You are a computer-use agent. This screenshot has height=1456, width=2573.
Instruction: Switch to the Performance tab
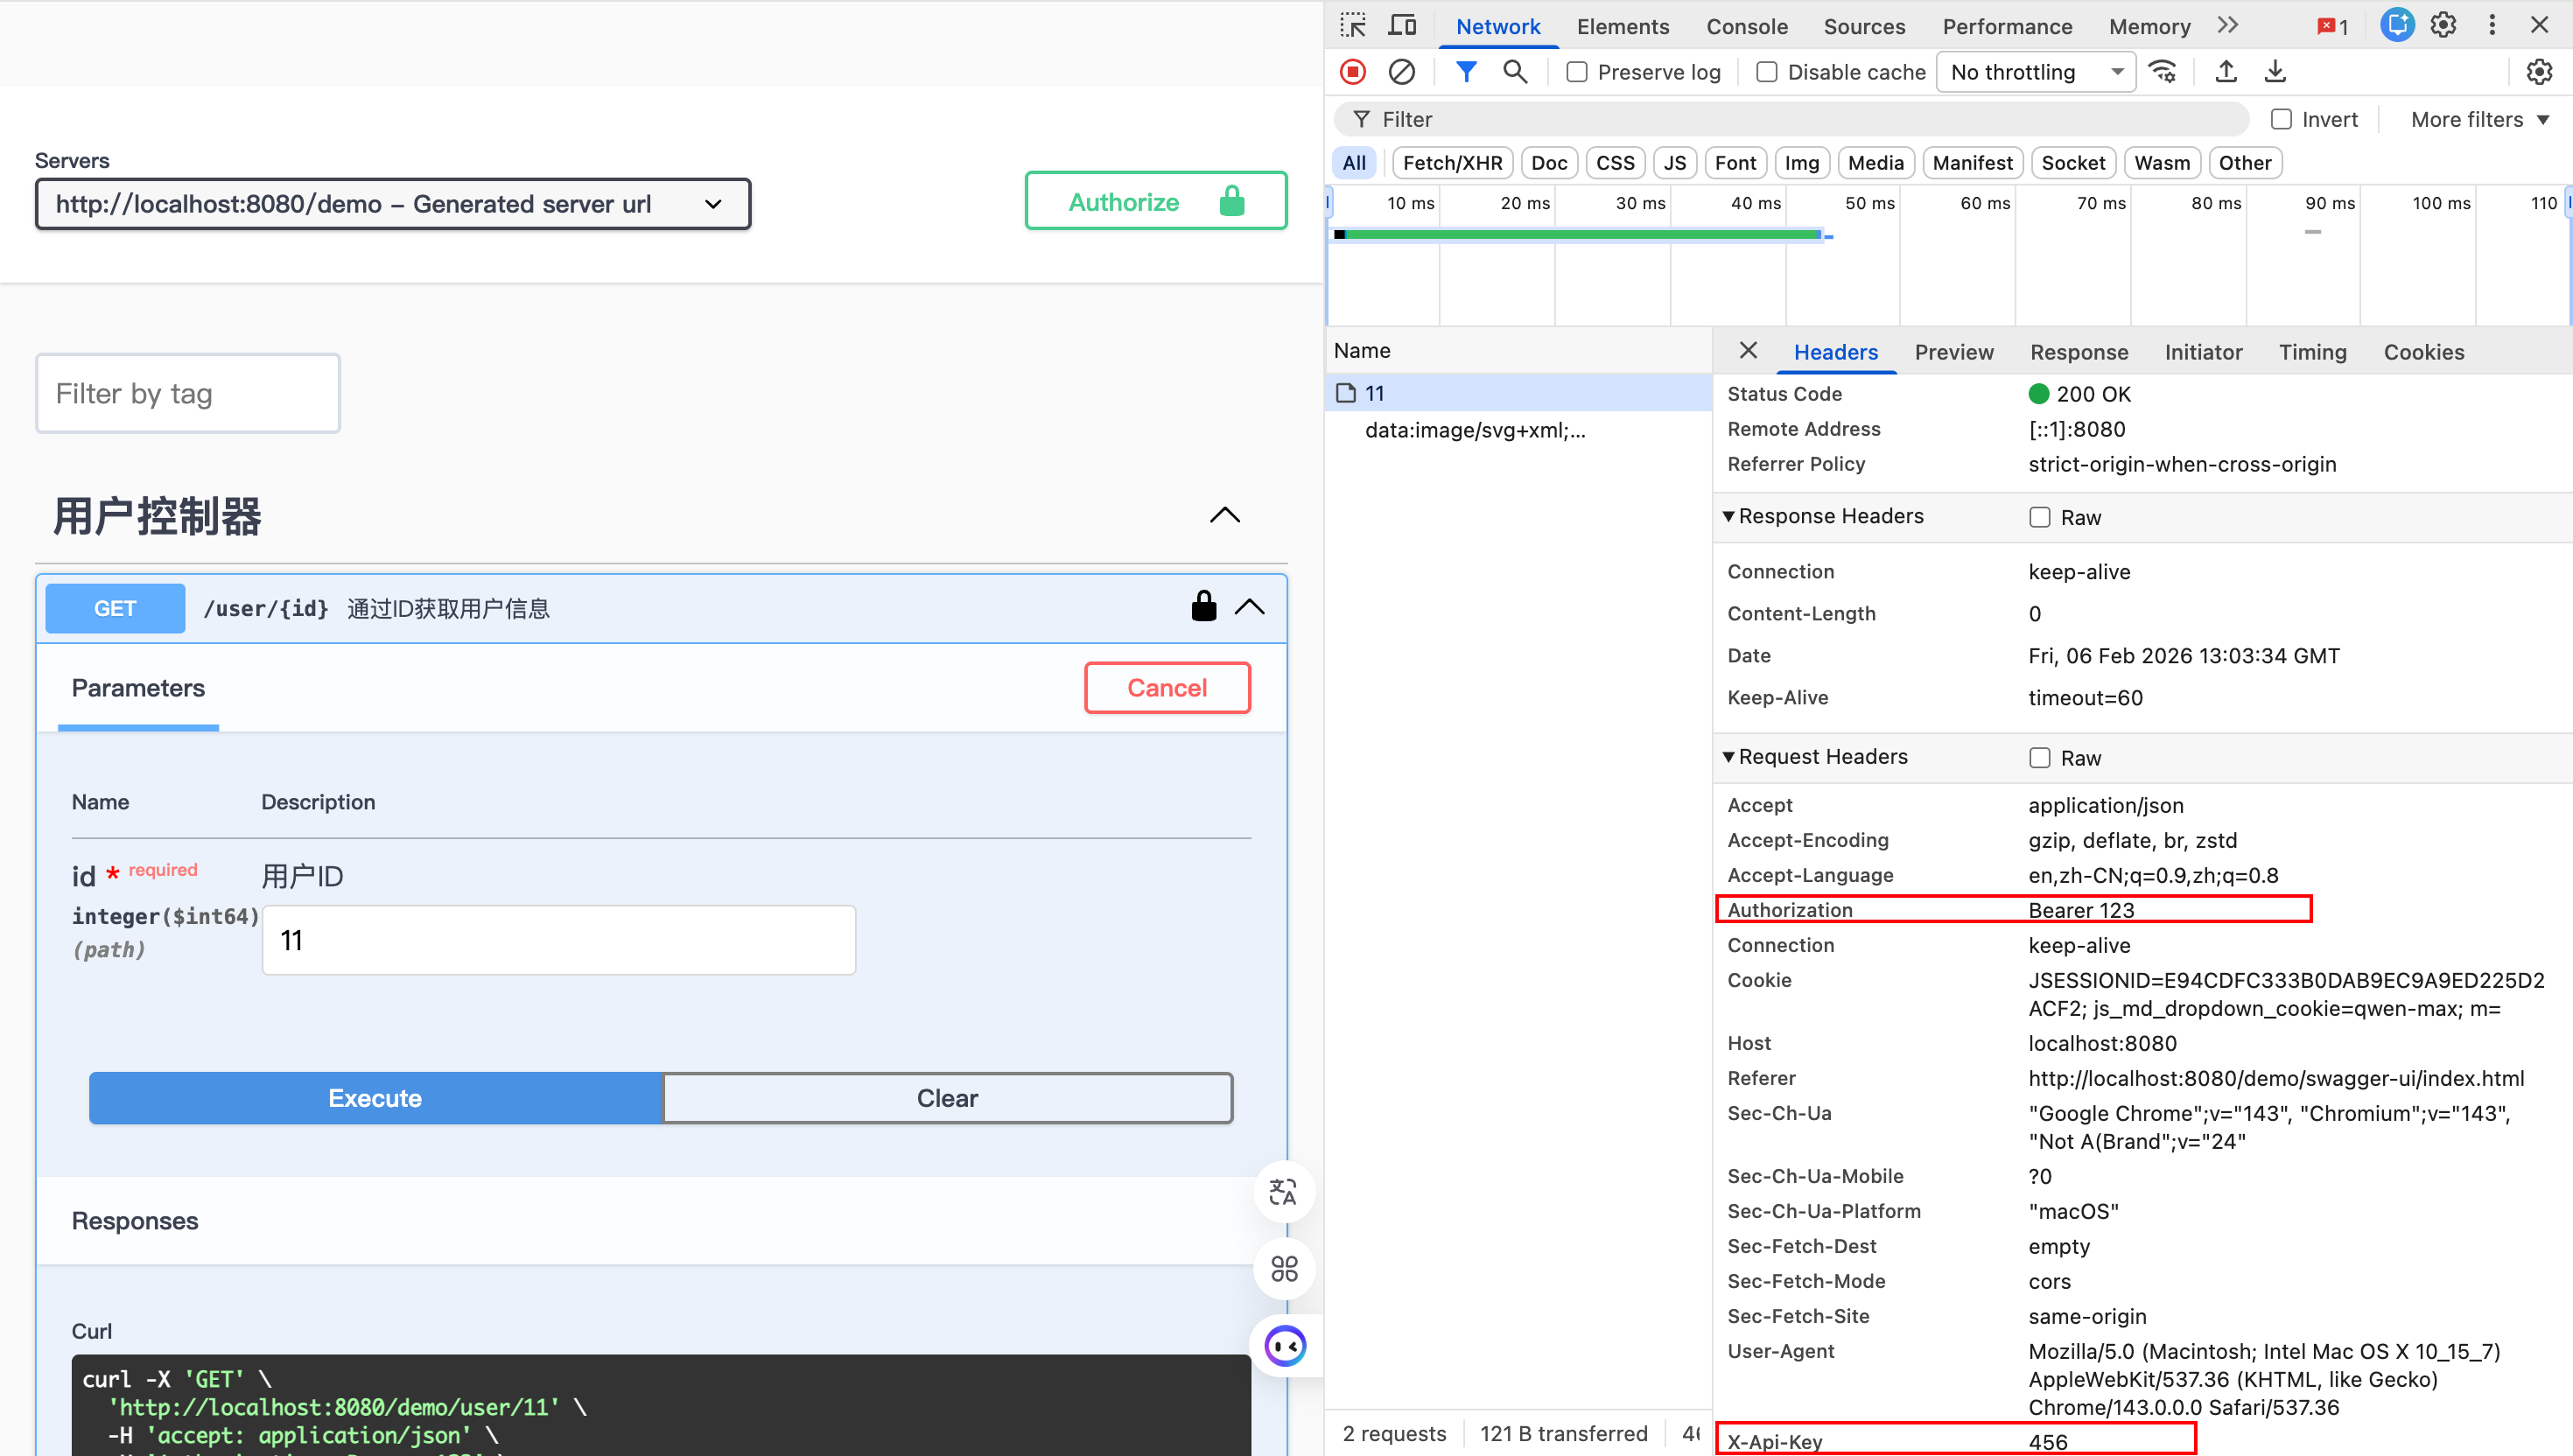pos(2007,27)
